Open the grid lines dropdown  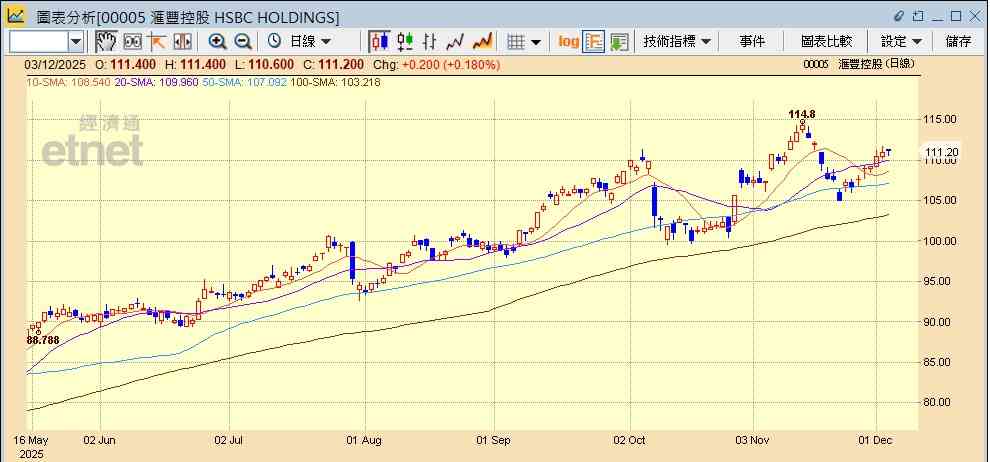click(524, 41)
